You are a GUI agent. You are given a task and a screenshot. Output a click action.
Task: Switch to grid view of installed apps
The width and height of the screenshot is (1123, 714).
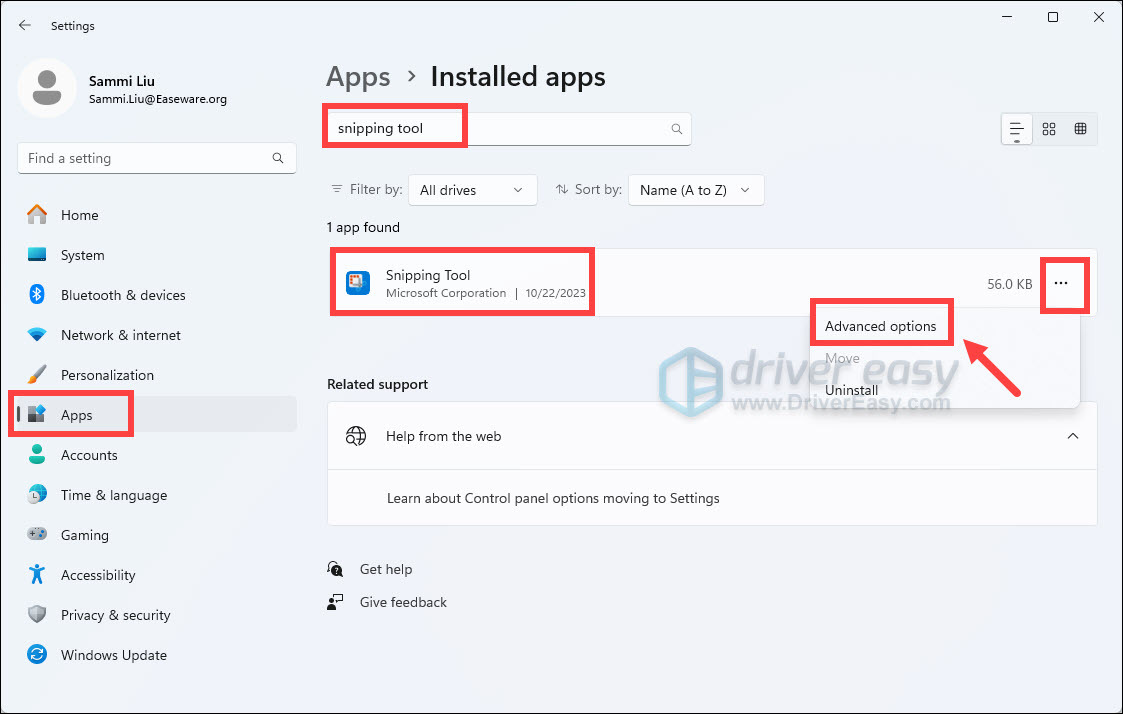tap(1081, 128)
